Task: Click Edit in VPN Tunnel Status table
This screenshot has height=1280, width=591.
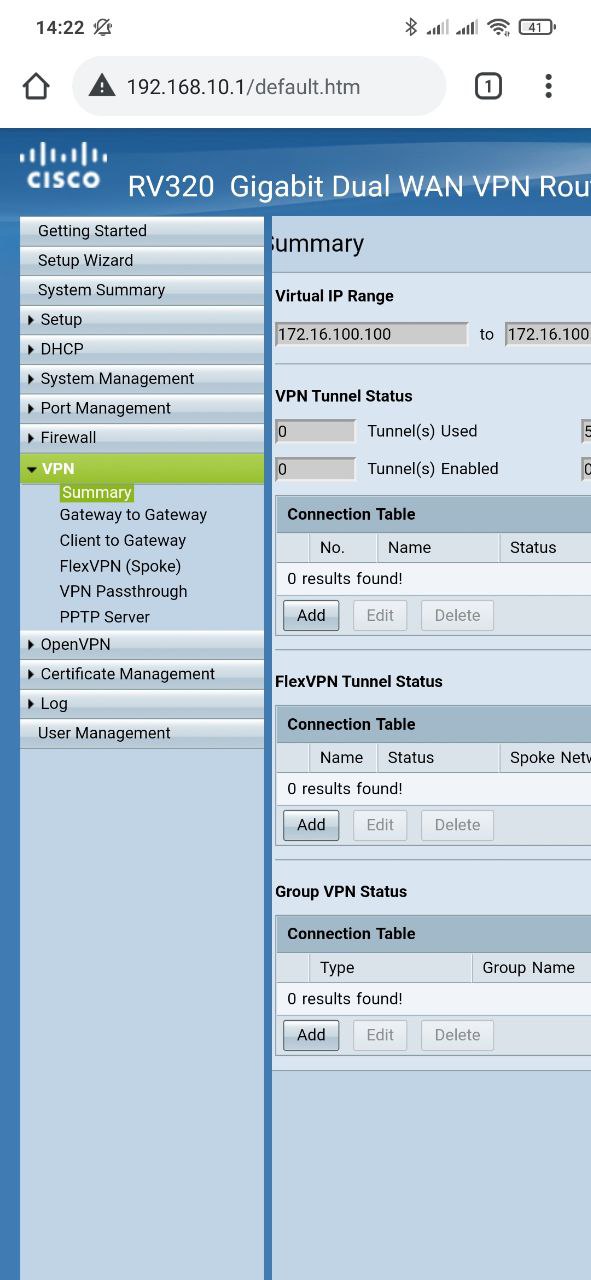Action: click(x=380, y=615)
